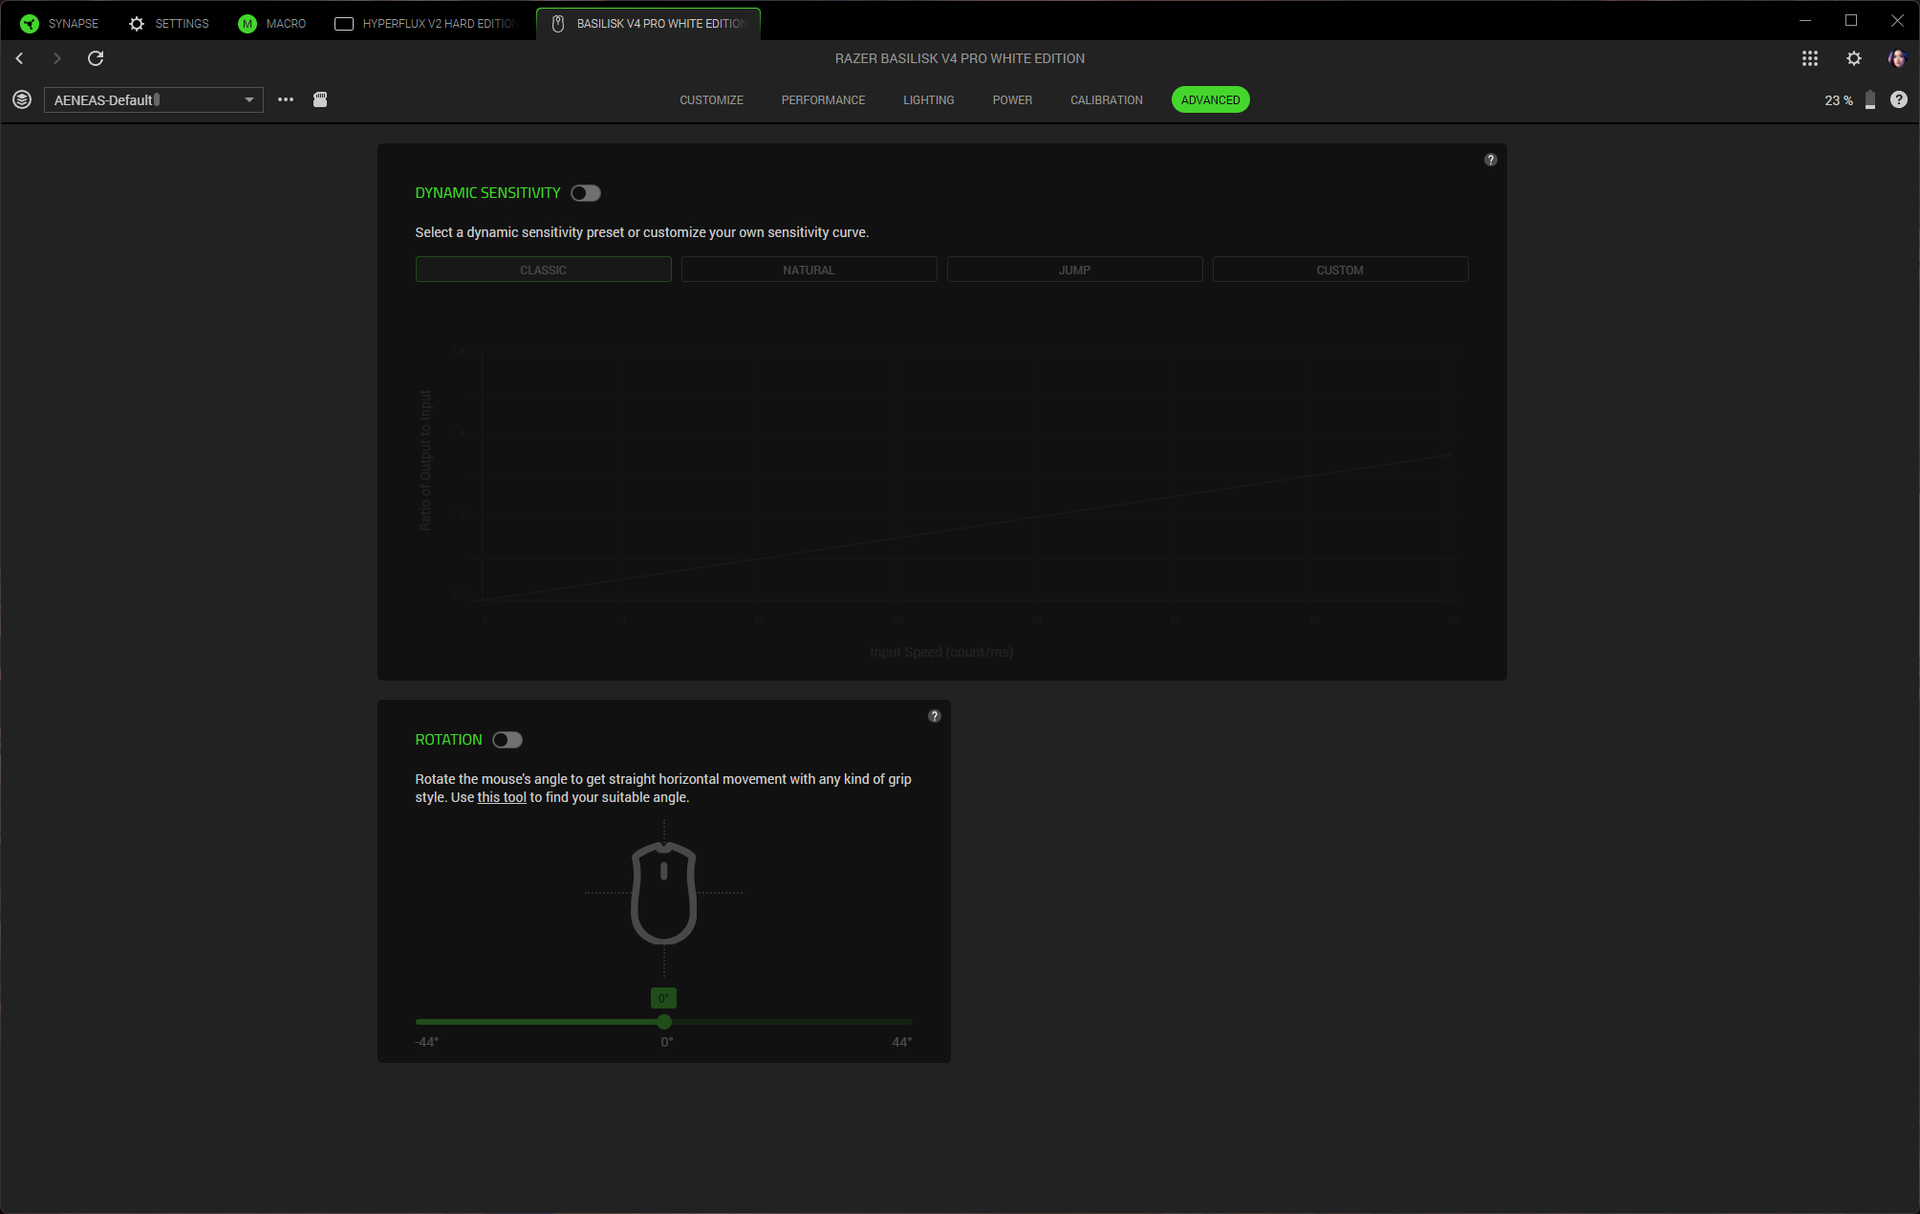
Task: Select the Power tab
Action: click(1012, 100)
